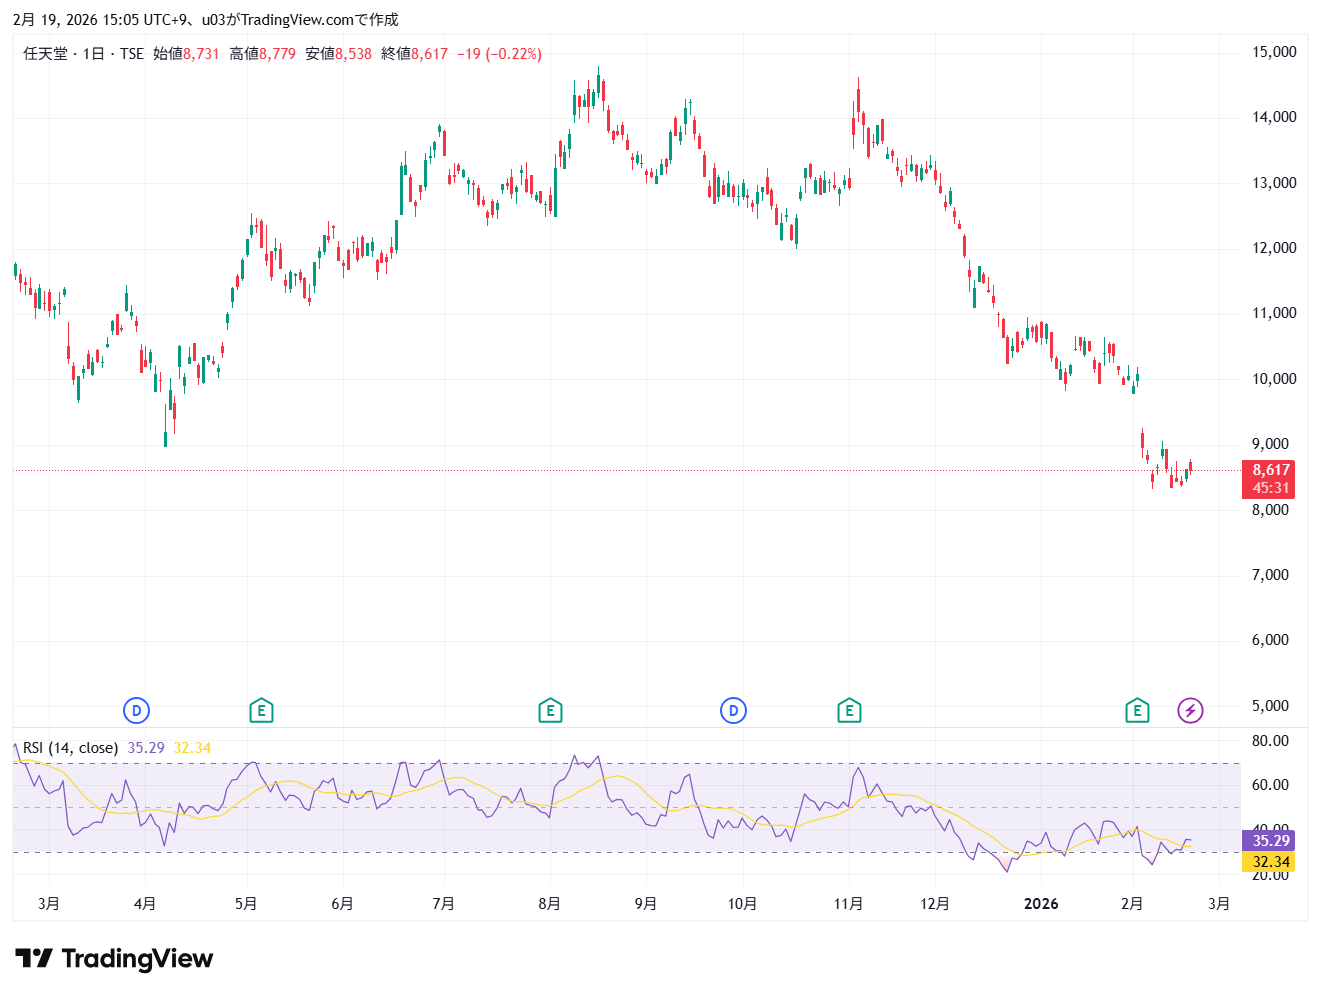Click the yellow 32.34 RSI average axis label

pos(1270,862)
